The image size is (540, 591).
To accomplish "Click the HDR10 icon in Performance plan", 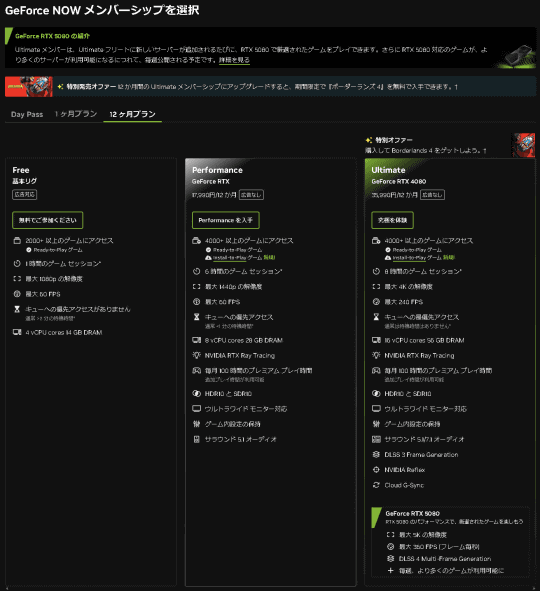I will click(196, 393).
